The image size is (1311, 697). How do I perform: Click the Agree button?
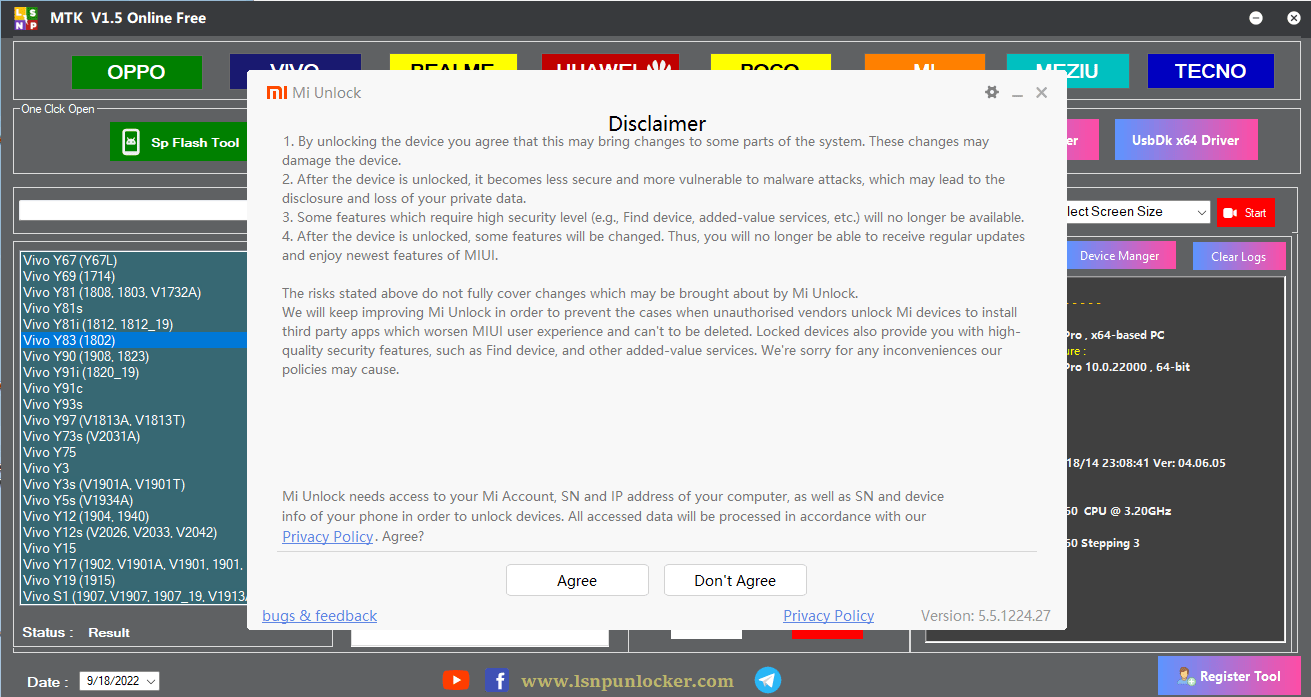pos(577,580)
